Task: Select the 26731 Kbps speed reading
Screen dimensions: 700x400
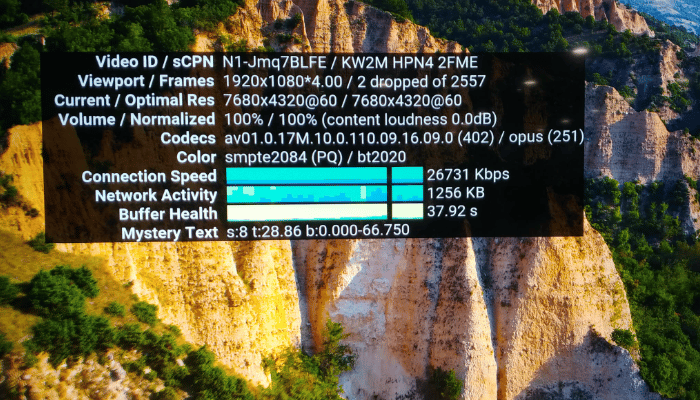Action: [468, 175]
